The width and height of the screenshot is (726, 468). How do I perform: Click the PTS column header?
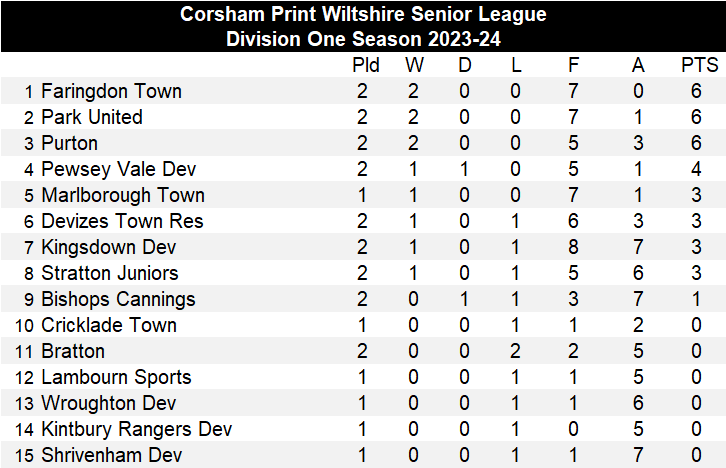(699, 65)
